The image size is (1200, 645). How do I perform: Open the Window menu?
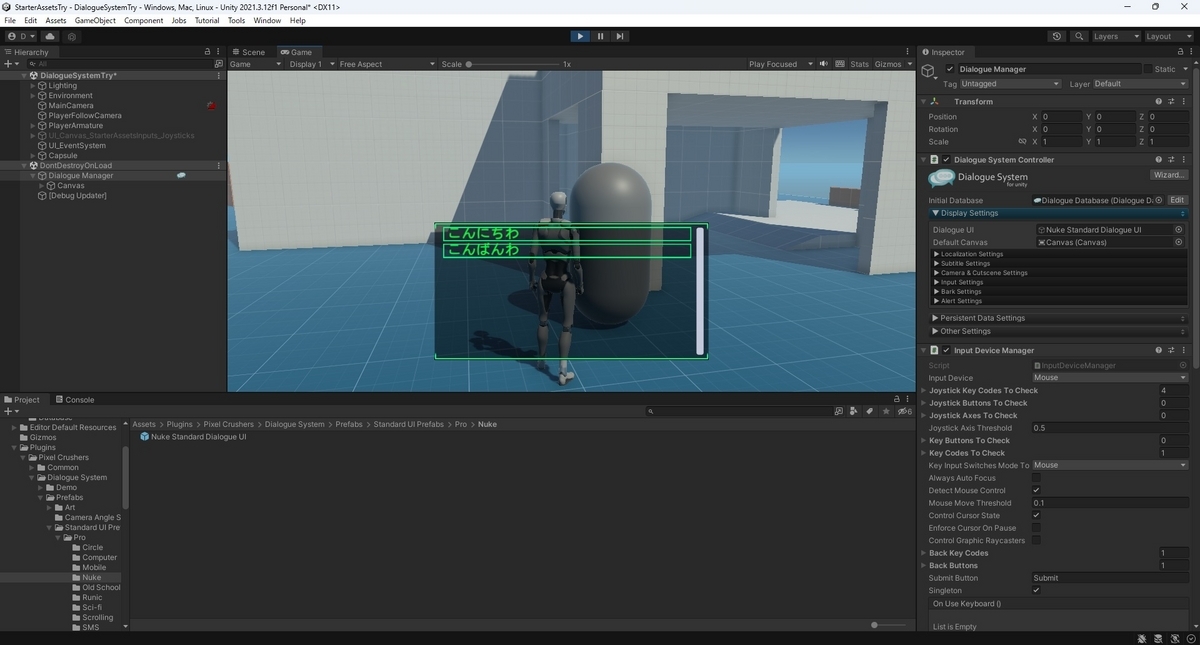267,20
